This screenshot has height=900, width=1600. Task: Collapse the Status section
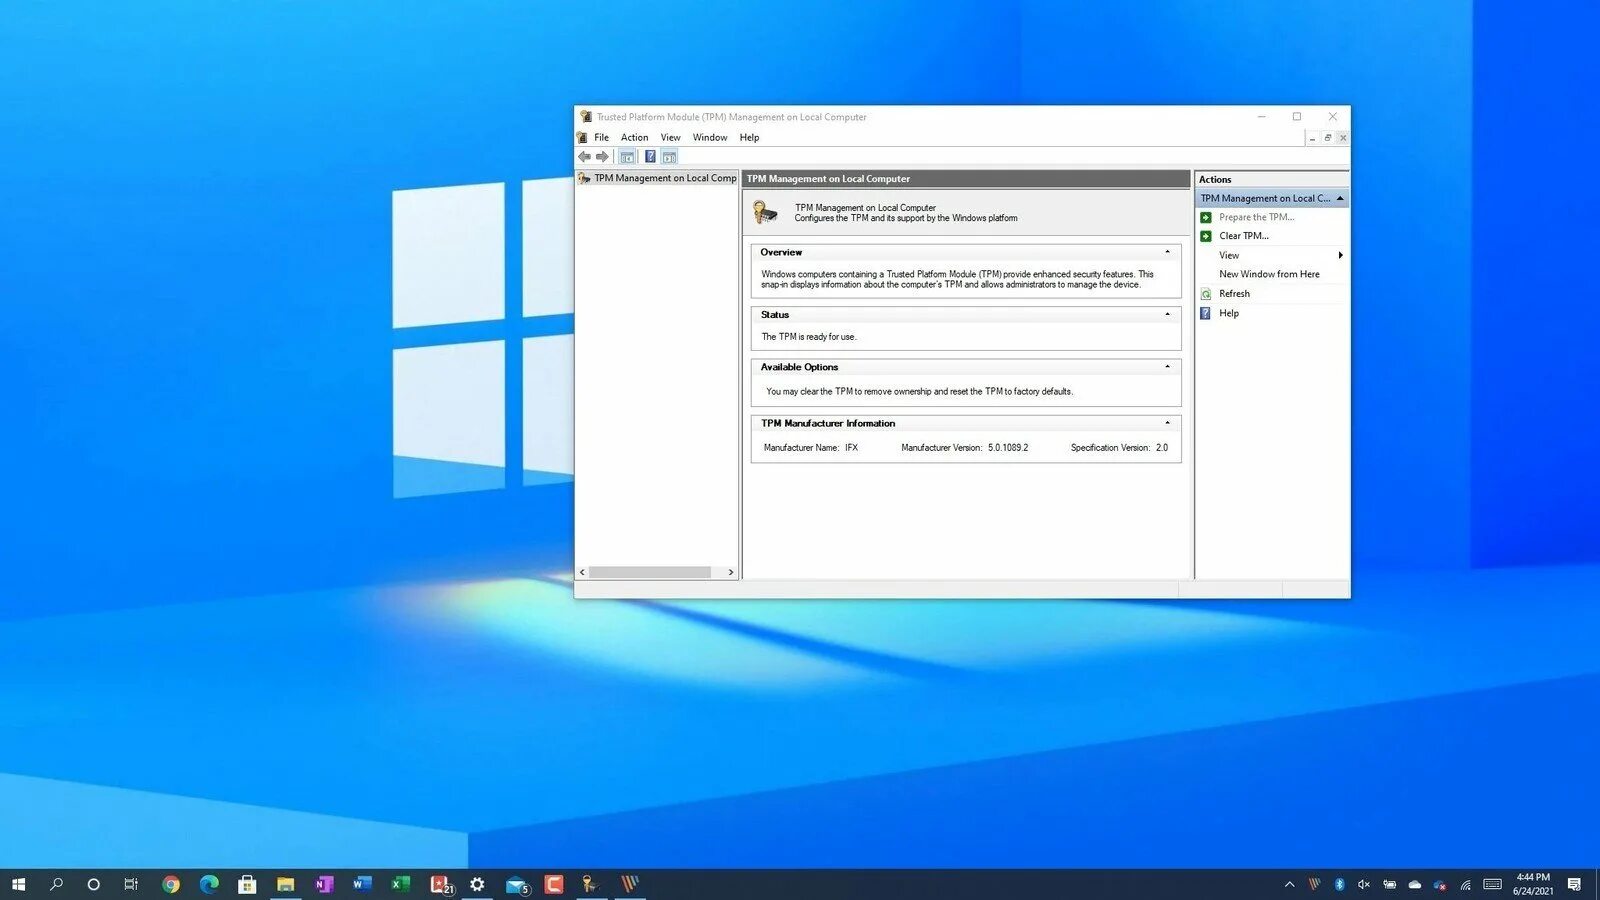click(1167, 314)
